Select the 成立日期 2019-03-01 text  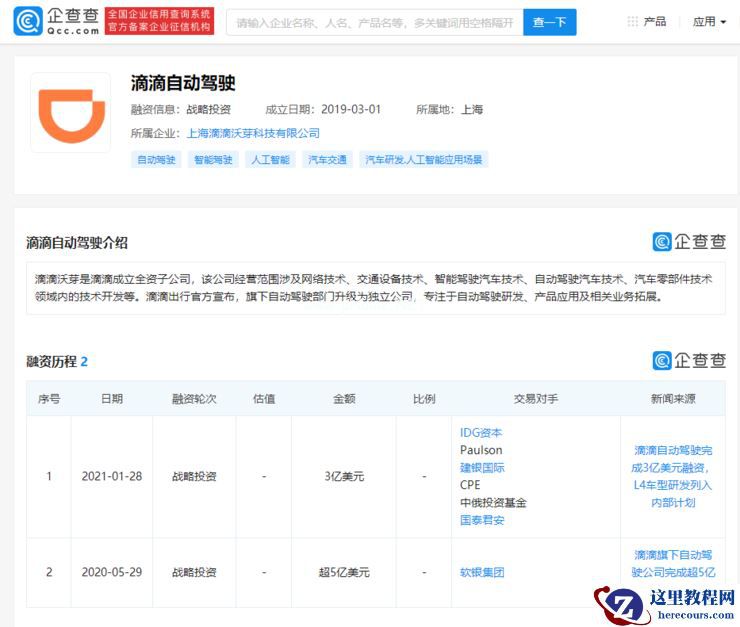[323, 109]
